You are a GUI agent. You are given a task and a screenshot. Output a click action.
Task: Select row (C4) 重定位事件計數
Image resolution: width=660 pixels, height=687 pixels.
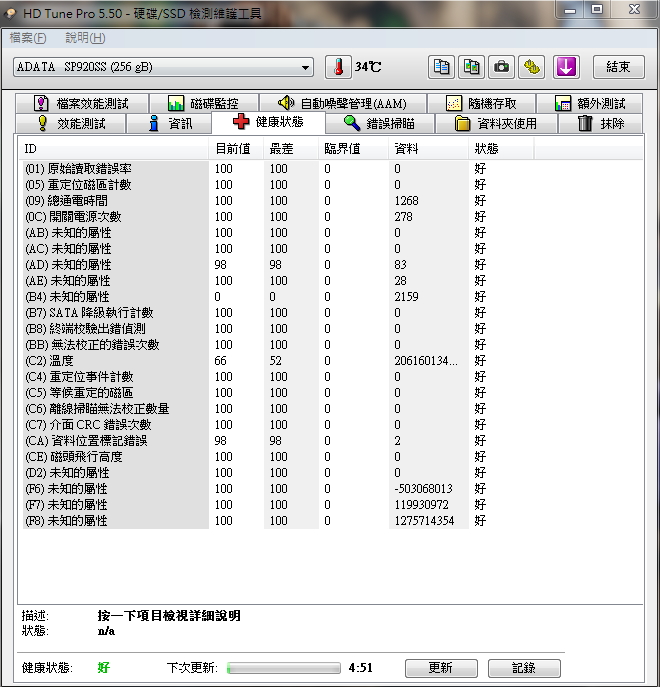click(279, 376)
